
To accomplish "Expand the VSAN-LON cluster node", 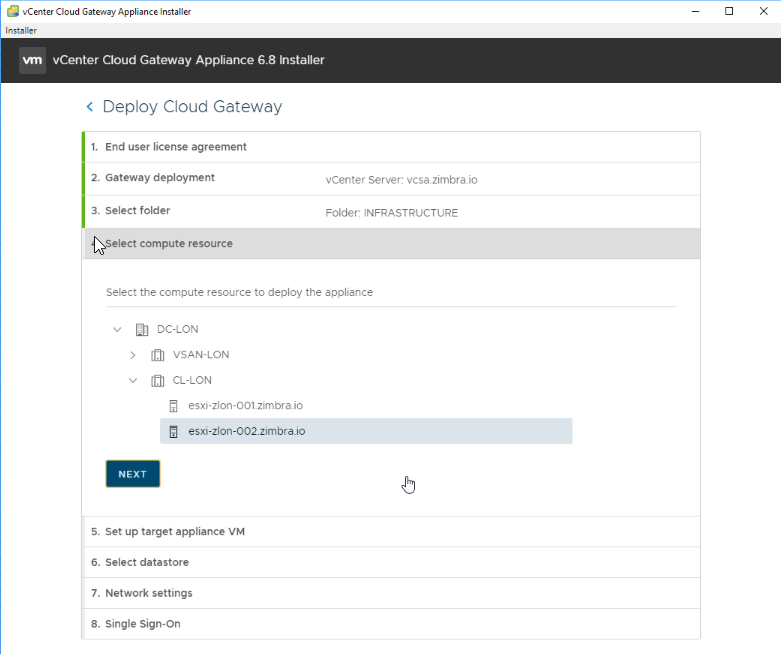I will coord(132,355).
